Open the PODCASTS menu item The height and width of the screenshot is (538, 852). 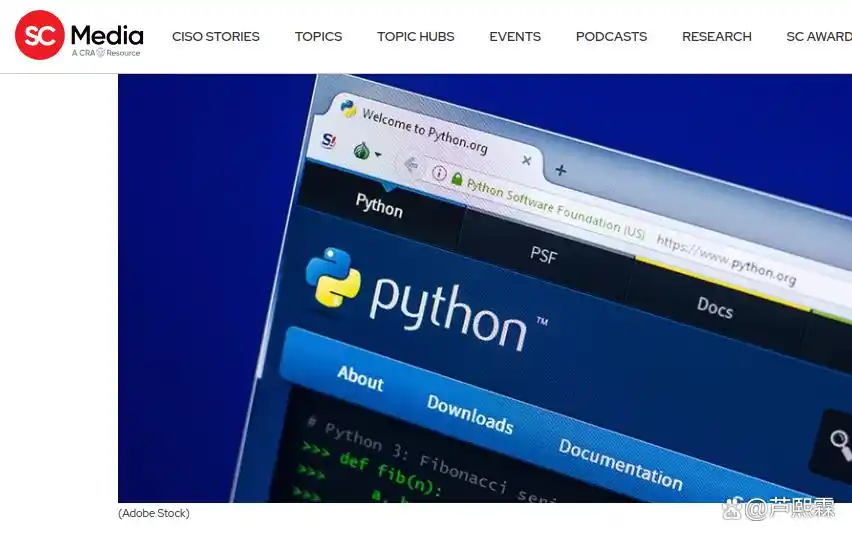pos(611,36)
